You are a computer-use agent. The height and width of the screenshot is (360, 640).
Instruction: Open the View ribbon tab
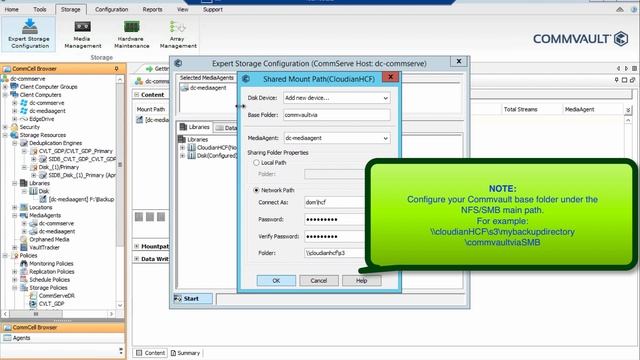click(x=182, y=9)
